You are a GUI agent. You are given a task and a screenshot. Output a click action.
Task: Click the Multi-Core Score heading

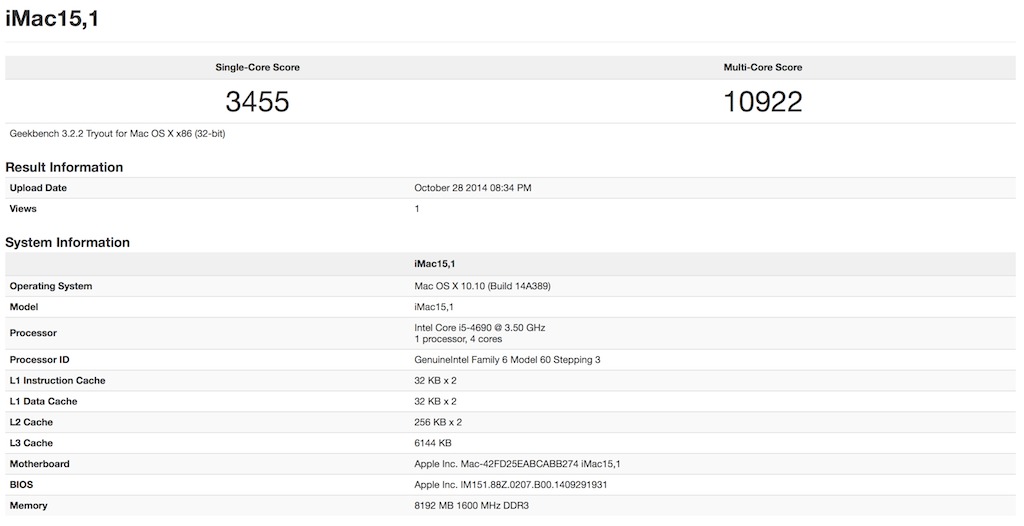click(x=763, y=68)
